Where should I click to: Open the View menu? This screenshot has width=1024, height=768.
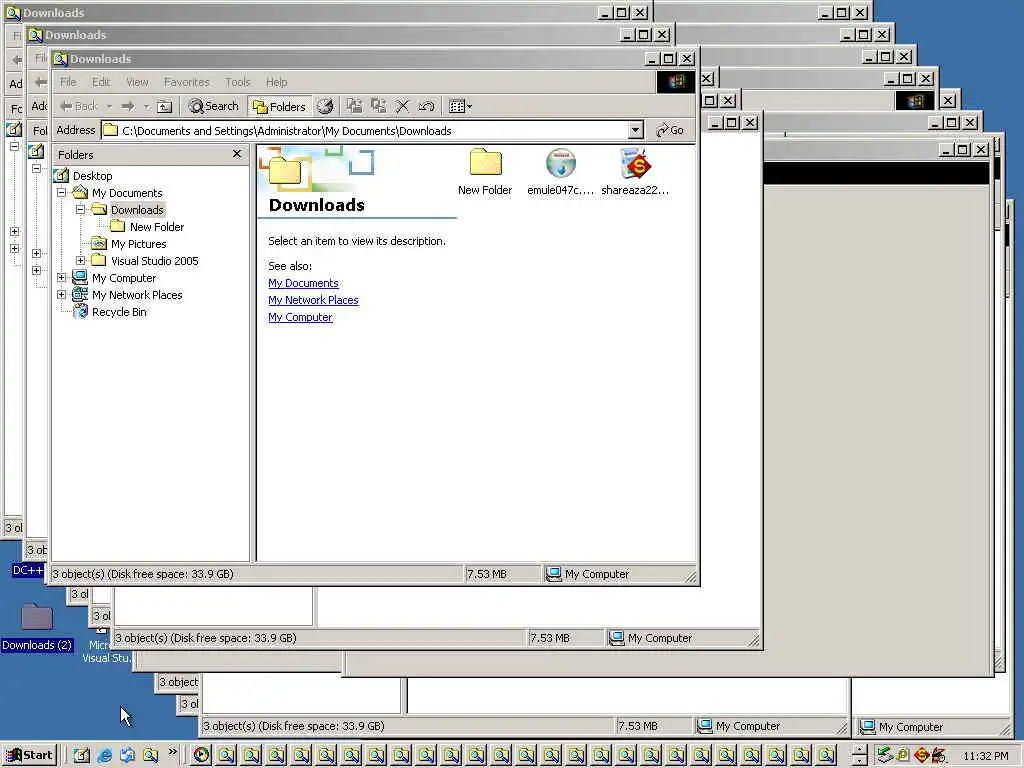(x=137, y=82)
